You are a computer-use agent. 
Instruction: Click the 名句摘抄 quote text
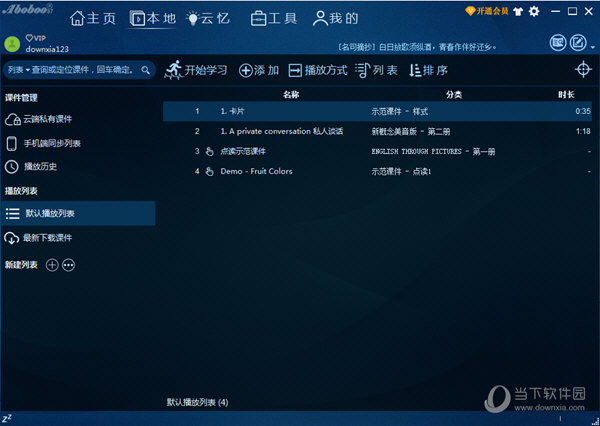pyautogui.click(x=417, y=47)
